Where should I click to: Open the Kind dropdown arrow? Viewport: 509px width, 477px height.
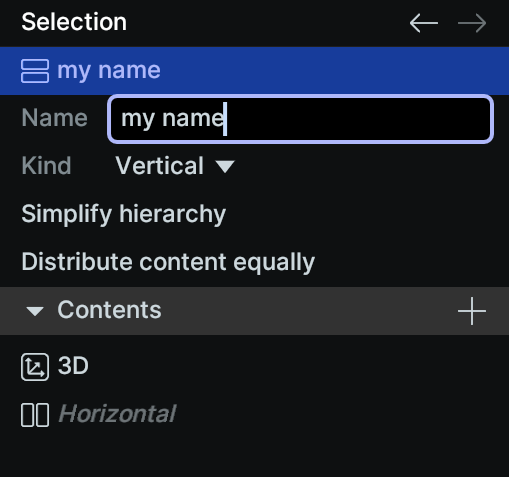click(225, 166)
